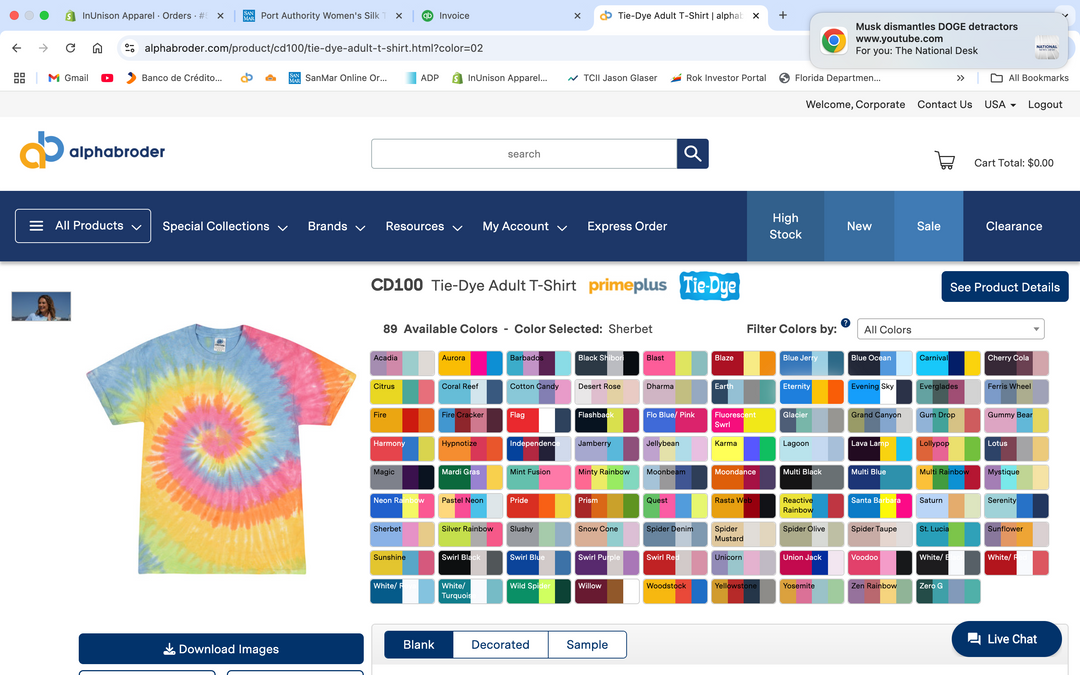Screen dimensions: 1080x675
Task: Expand the All Products menu
Action: [83, 226]
